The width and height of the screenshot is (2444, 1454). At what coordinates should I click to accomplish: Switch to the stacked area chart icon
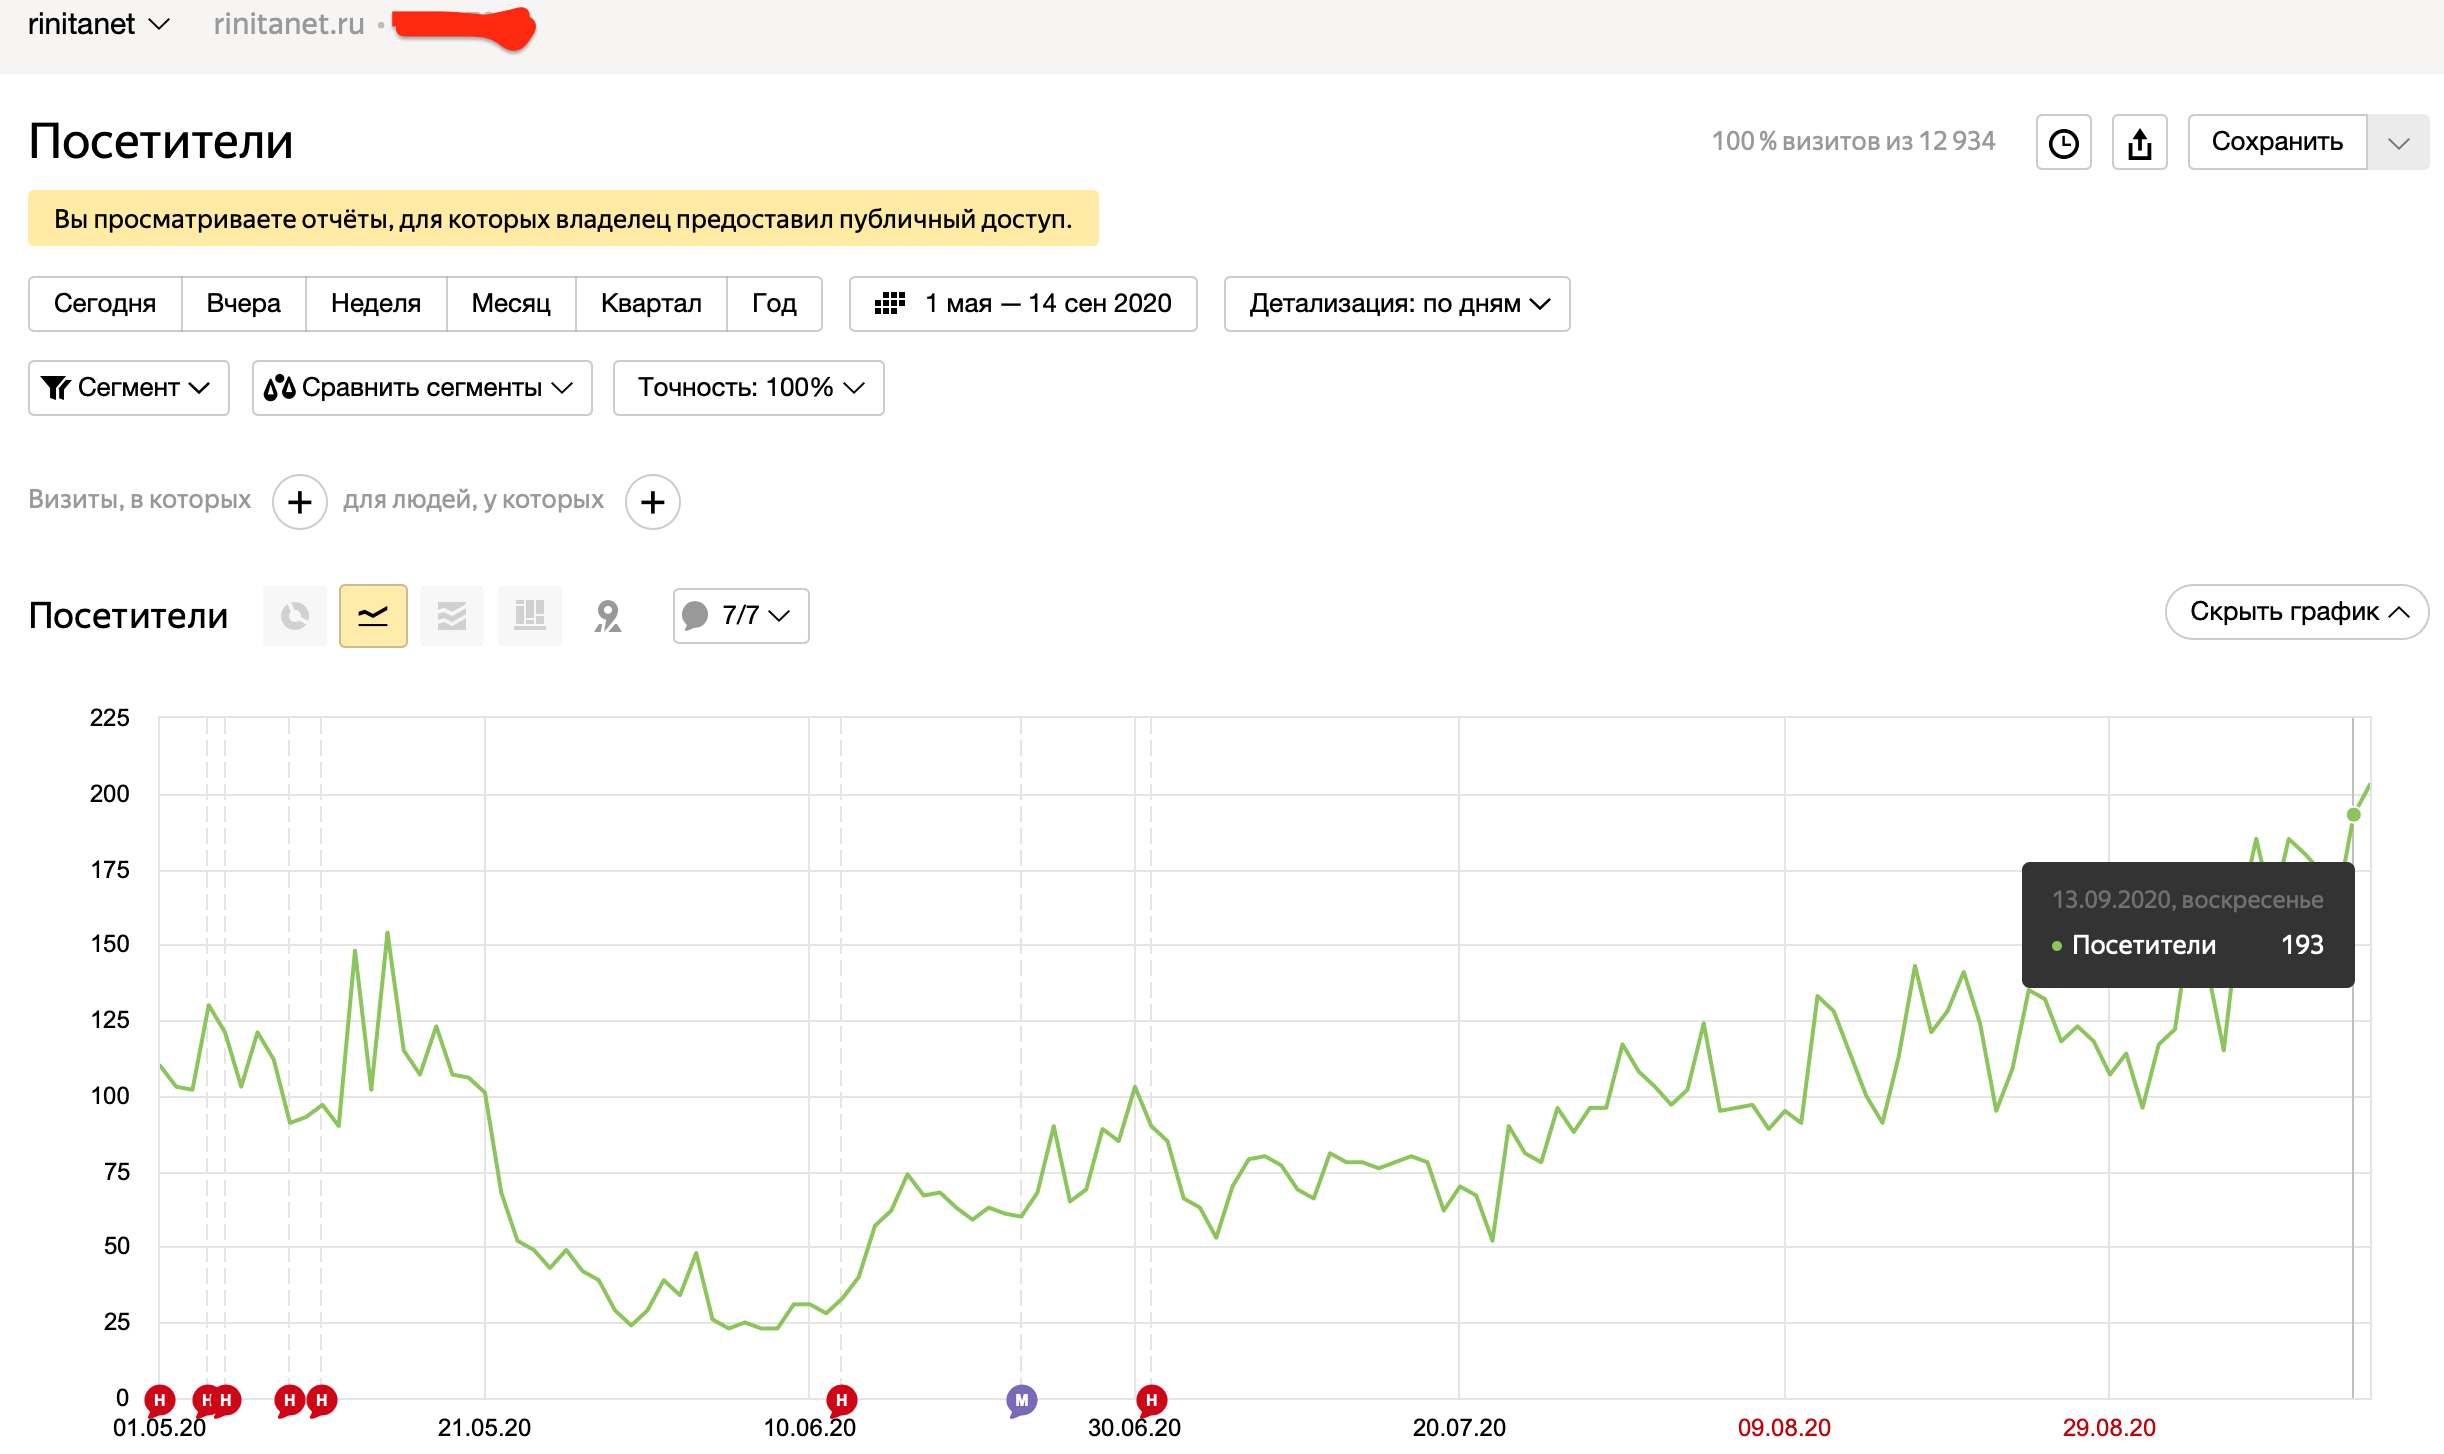point(452,616)
